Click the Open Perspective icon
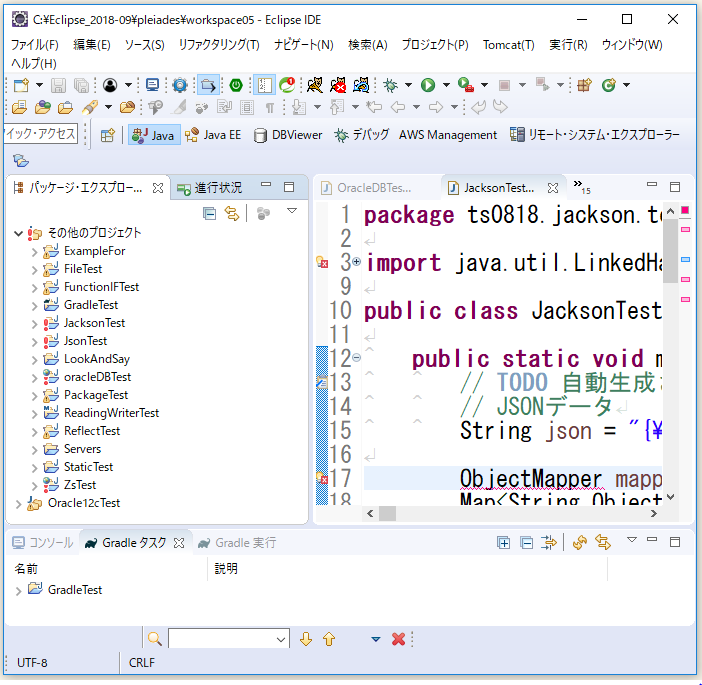 click(x=107, y=135)
